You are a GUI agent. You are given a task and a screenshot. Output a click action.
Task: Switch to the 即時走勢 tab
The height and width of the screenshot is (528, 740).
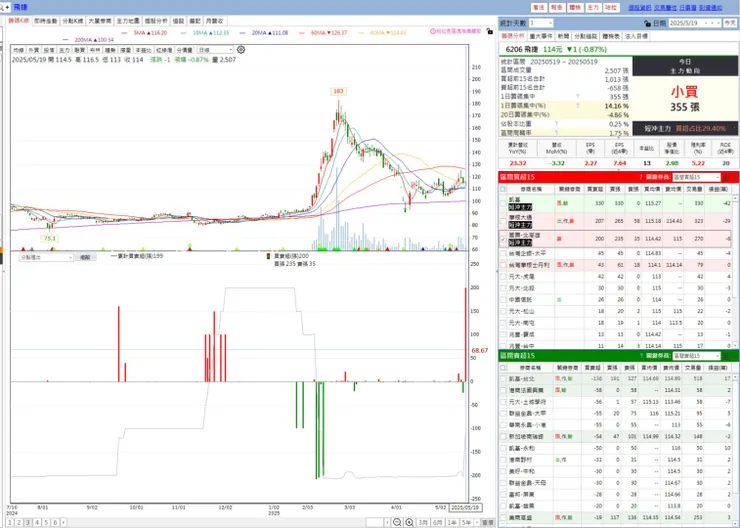click(46, 21)
